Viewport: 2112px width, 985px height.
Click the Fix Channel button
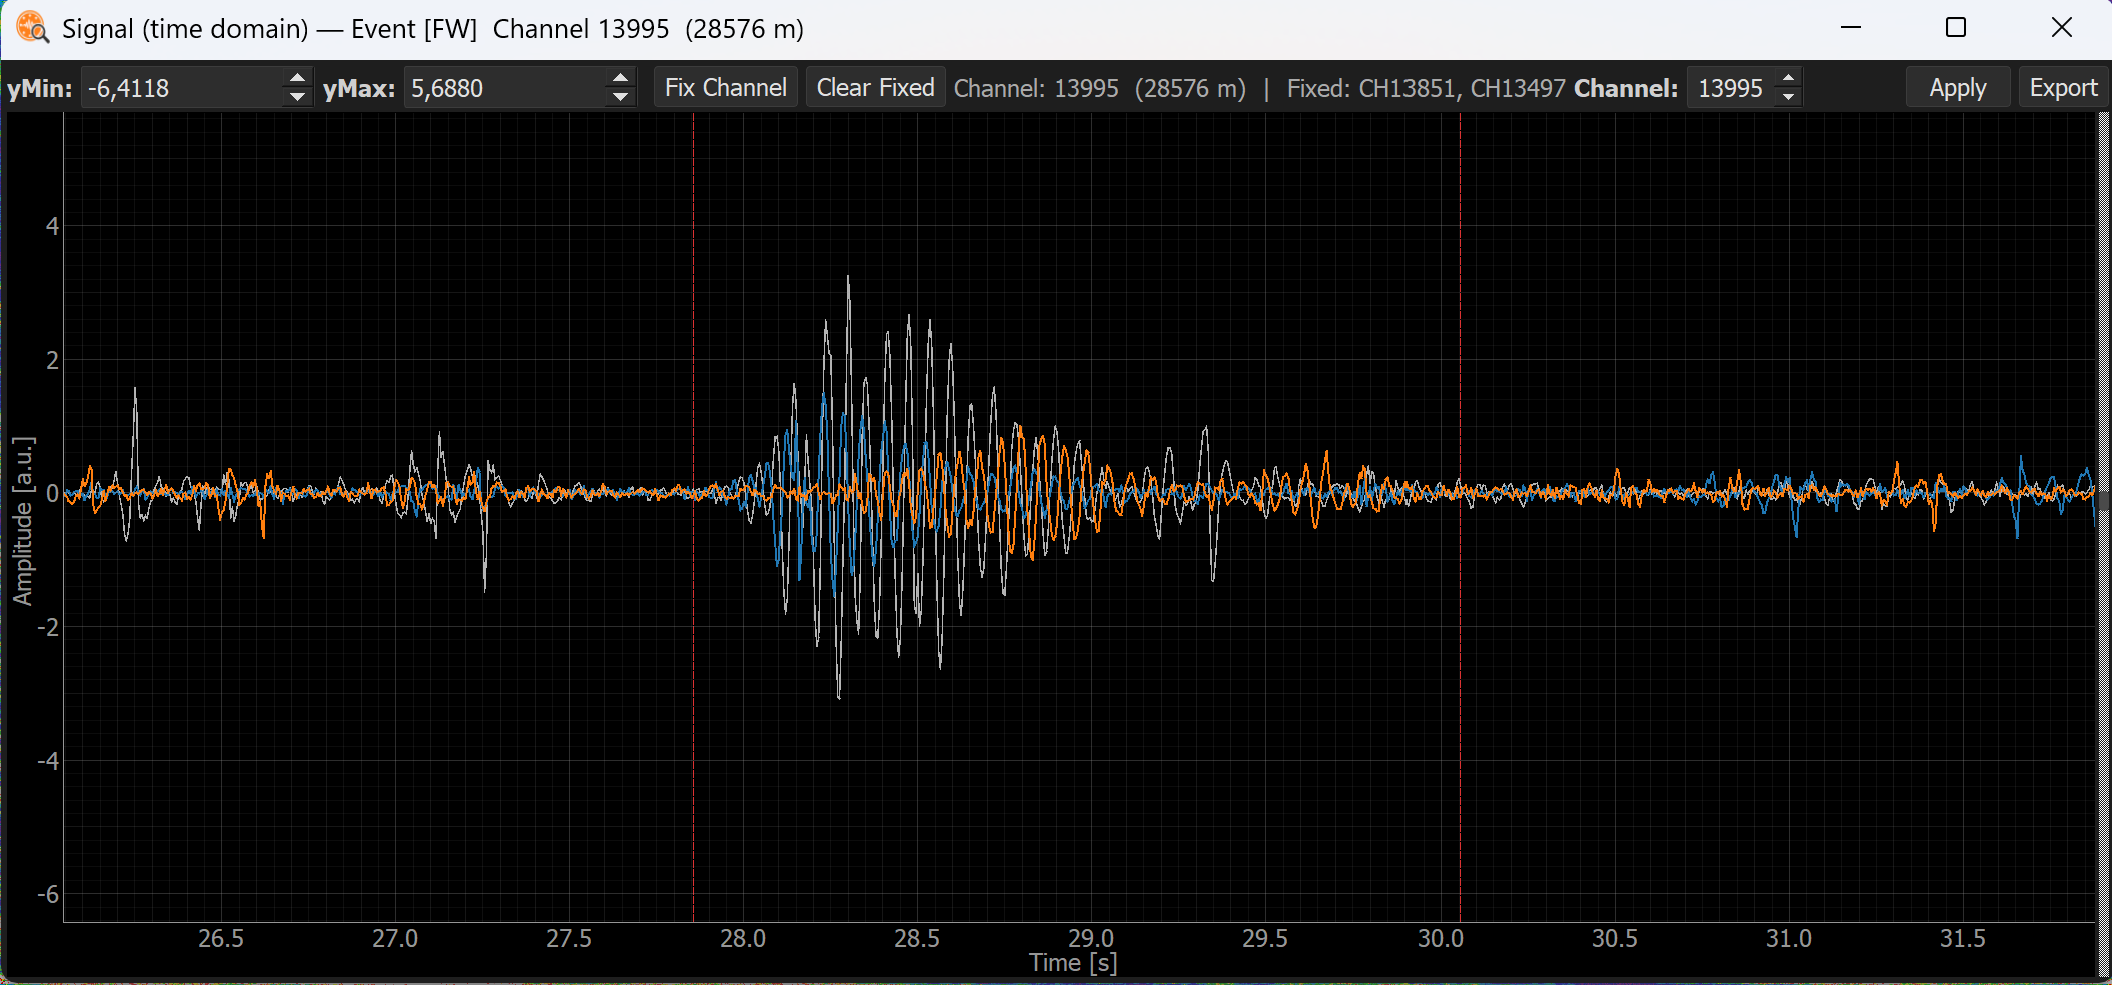[726, 88]
